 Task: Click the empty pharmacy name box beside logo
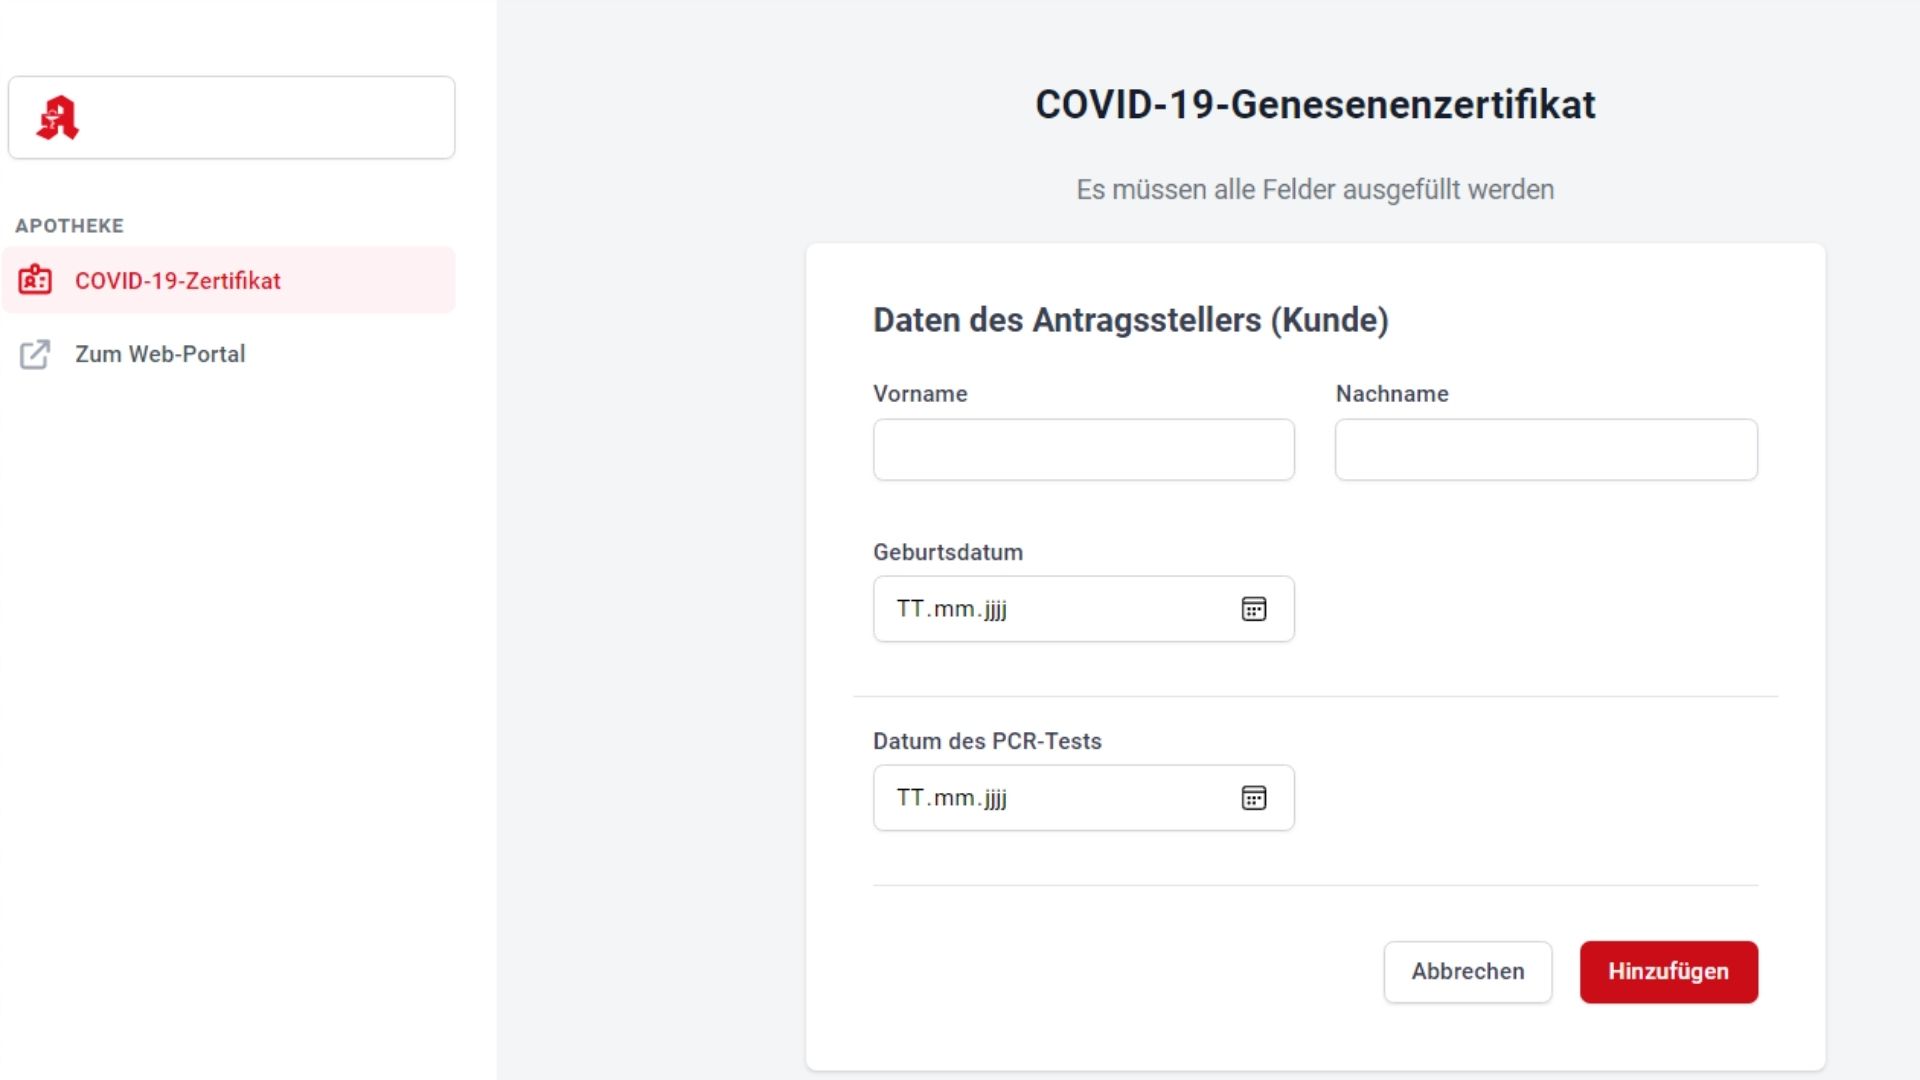point(270,118)
